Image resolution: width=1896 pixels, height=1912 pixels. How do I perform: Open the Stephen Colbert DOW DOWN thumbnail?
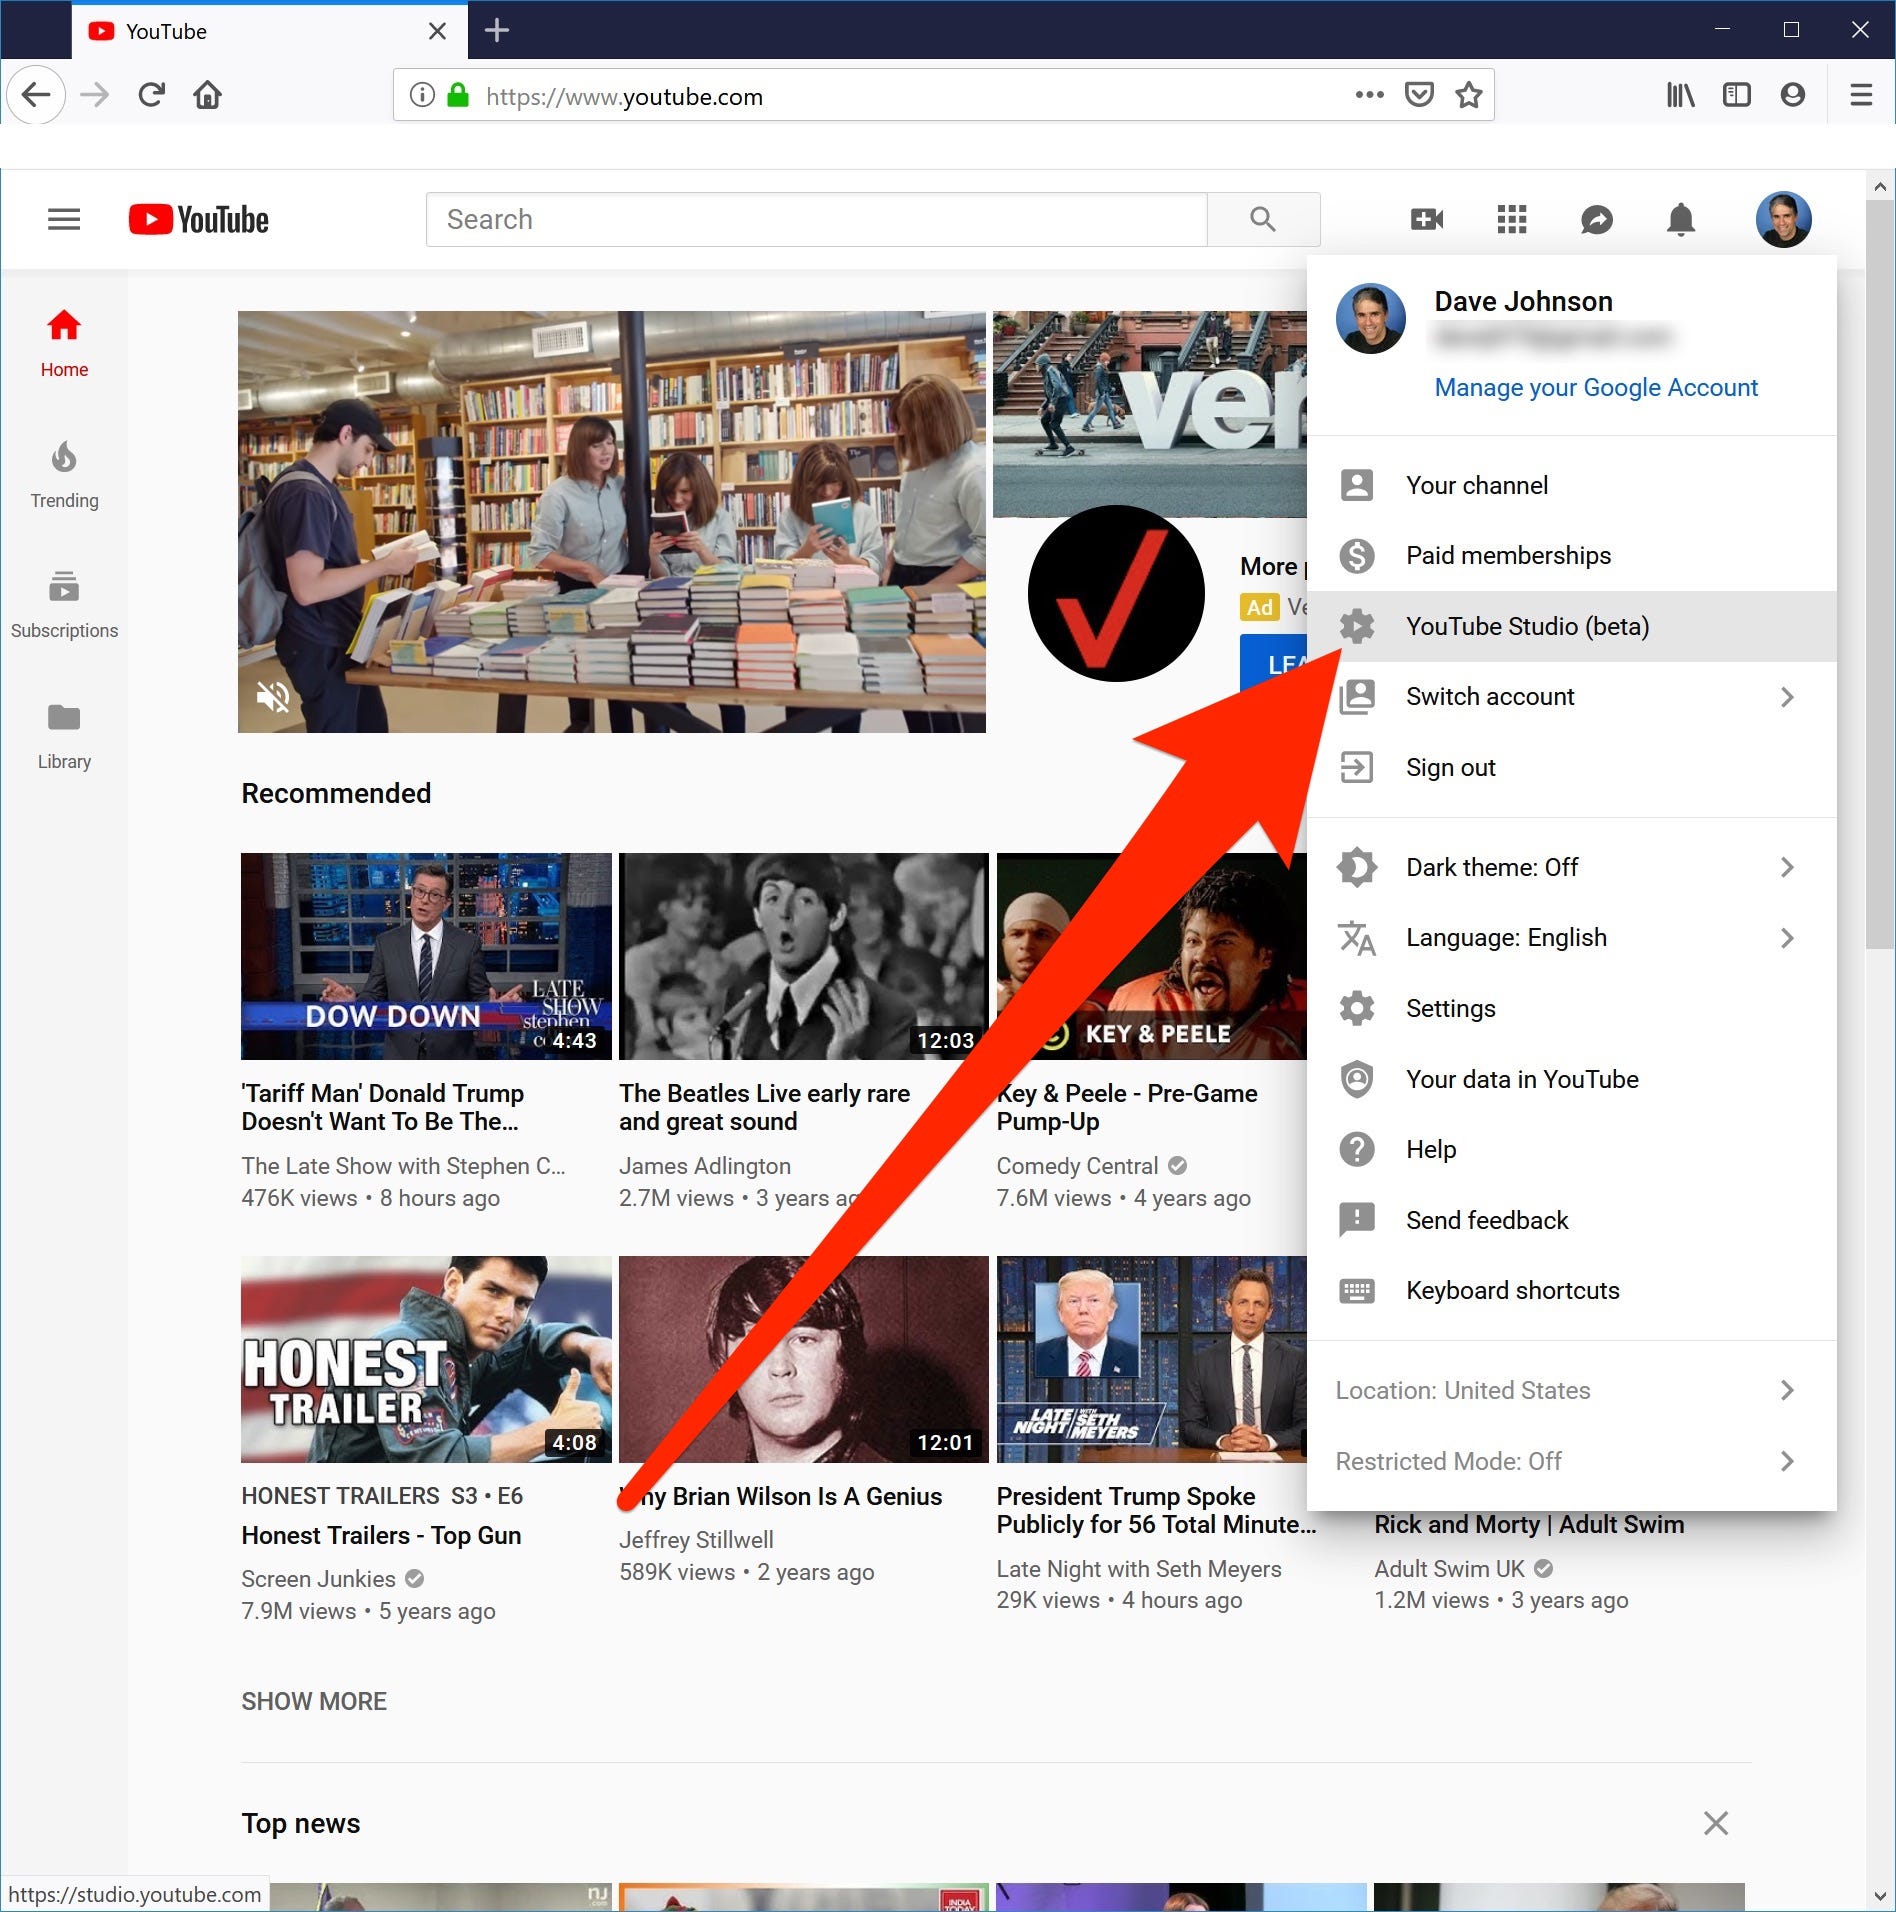pos(426,956)
